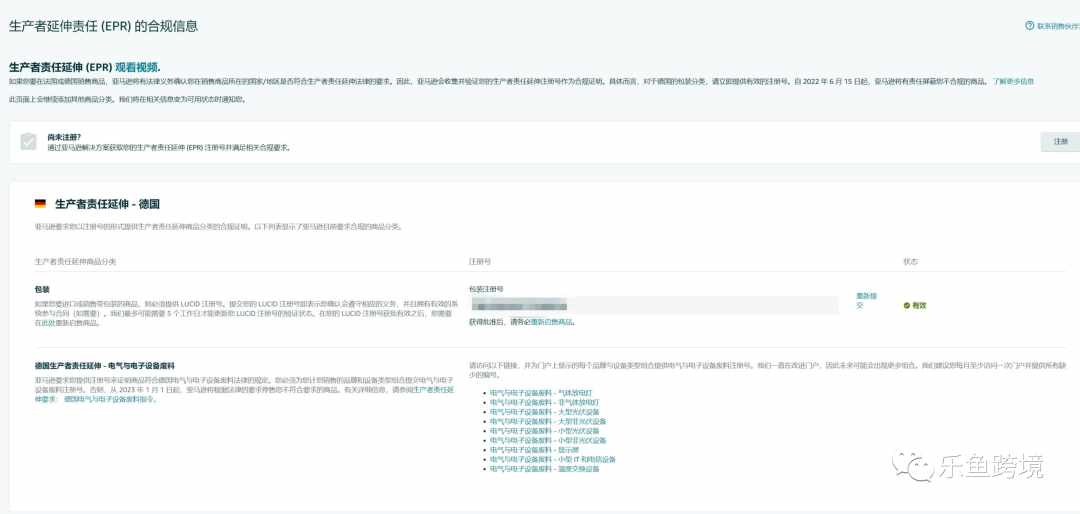Open the 重新启售商品 link below registration number
The height and width of the screenshot is (514, 1080).
tap(552, 322)
